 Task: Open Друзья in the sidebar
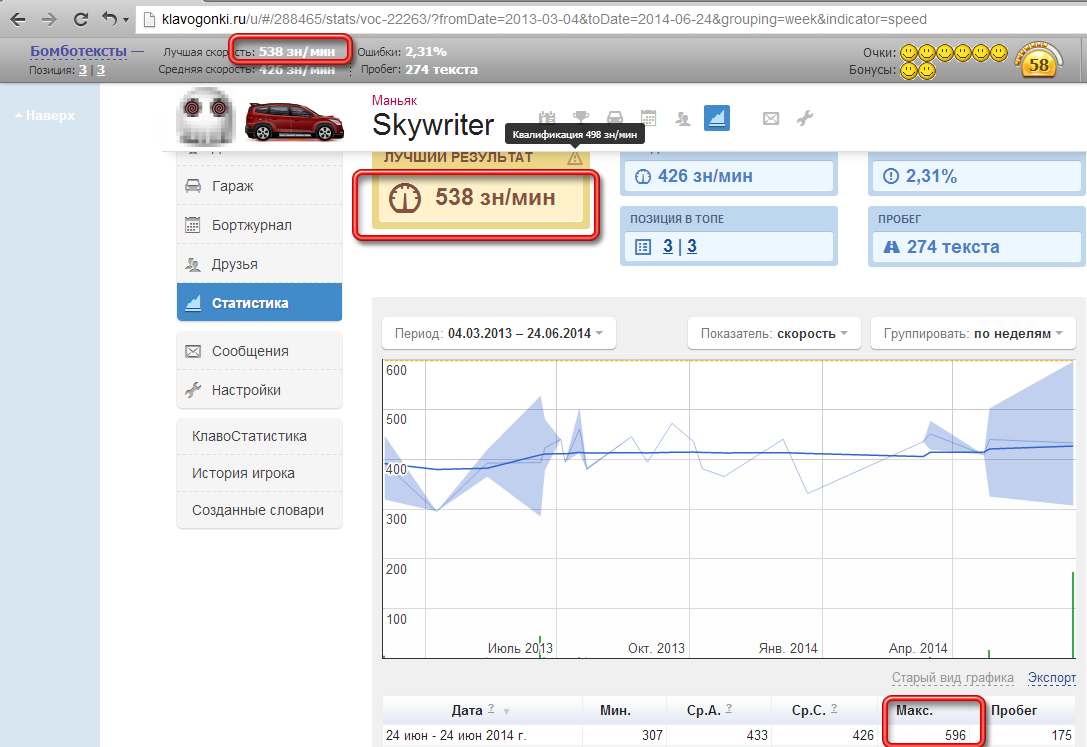click(259, 263)
